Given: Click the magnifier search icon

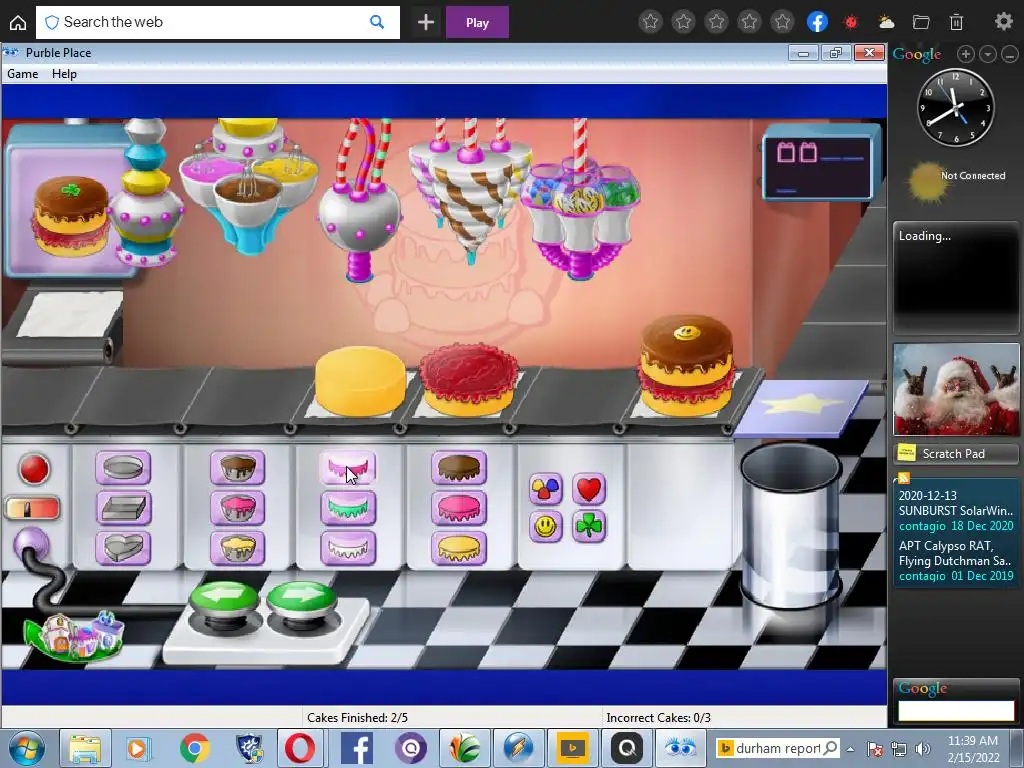Looking at the screenshot, I should point(377,22).
